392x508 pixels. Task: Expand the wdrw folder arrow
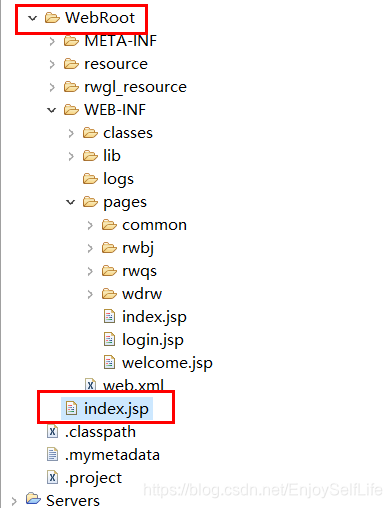(90, 294)
